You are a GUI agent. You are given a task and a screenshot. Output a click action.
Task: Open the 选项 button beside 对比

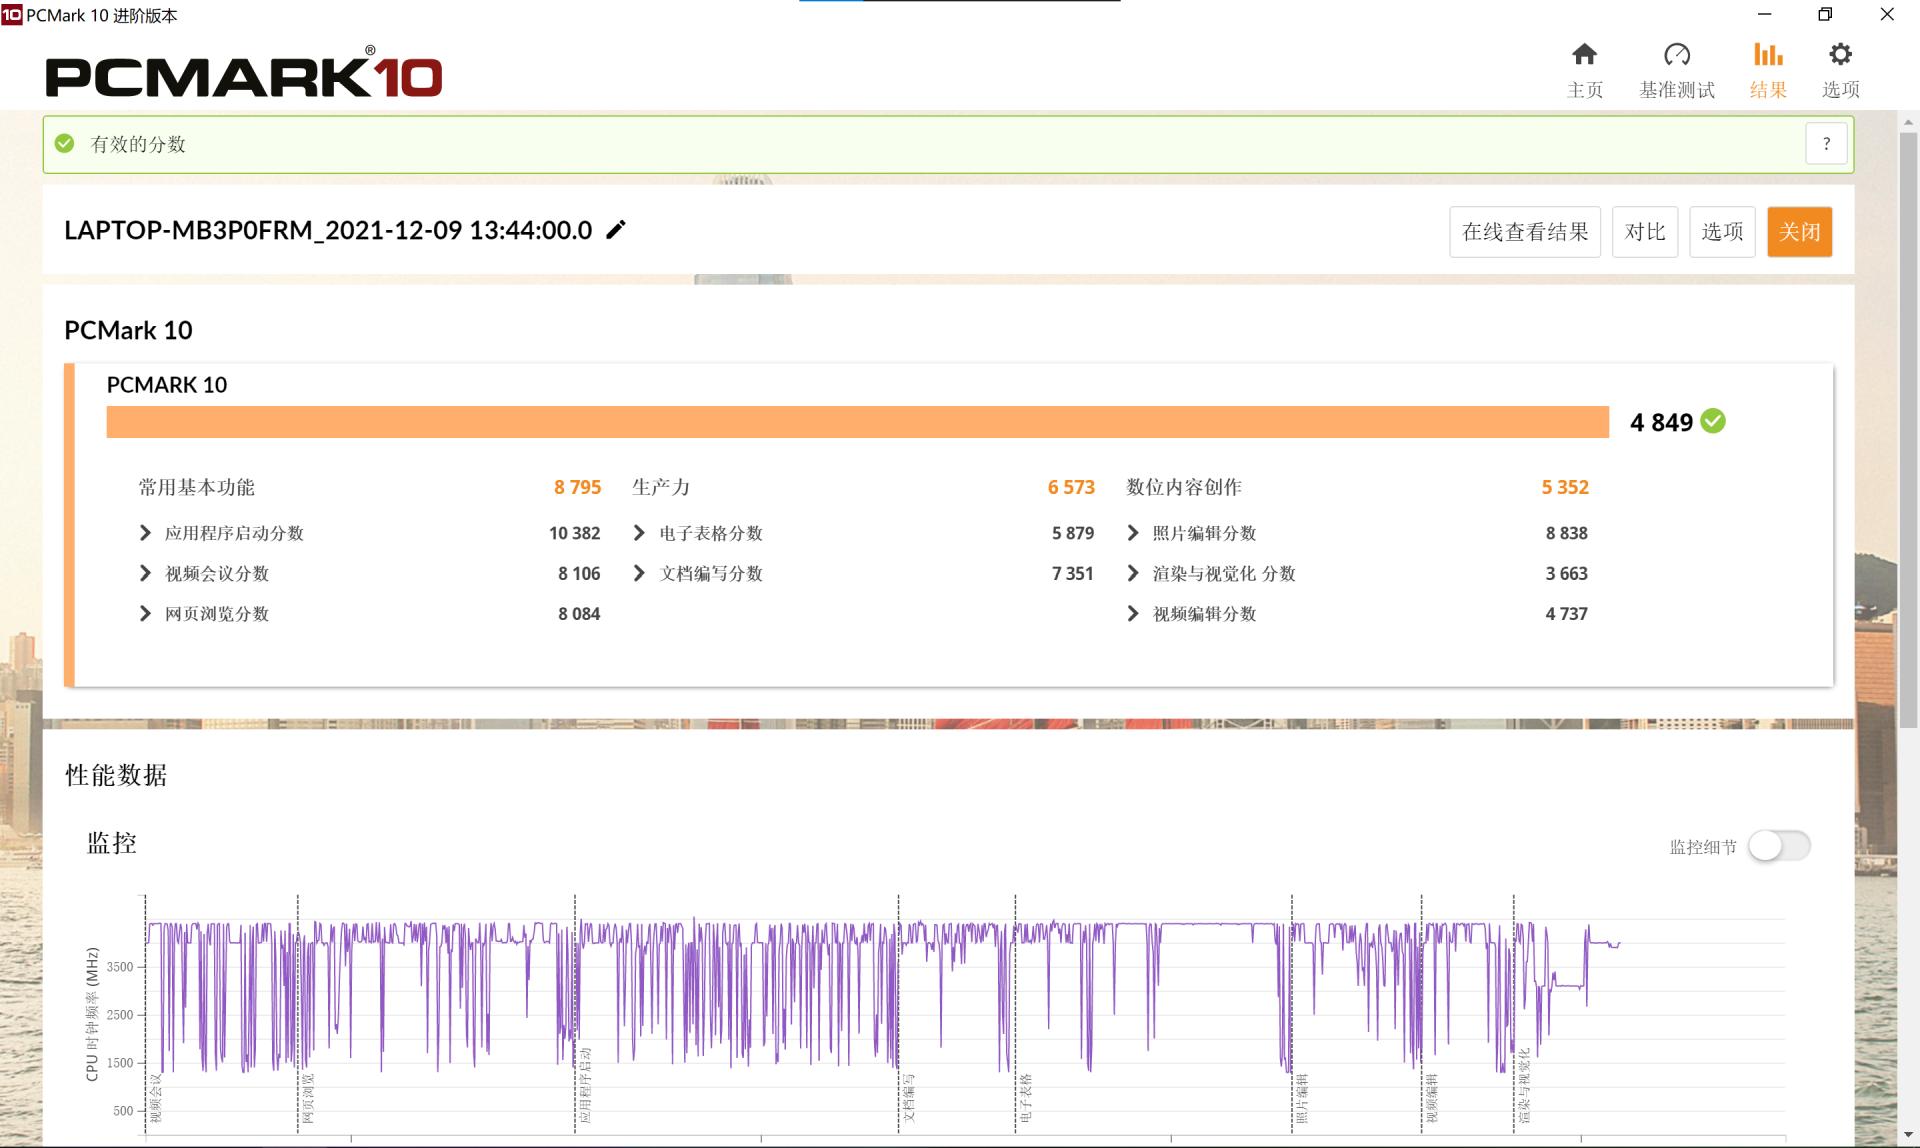point(1722,232)
